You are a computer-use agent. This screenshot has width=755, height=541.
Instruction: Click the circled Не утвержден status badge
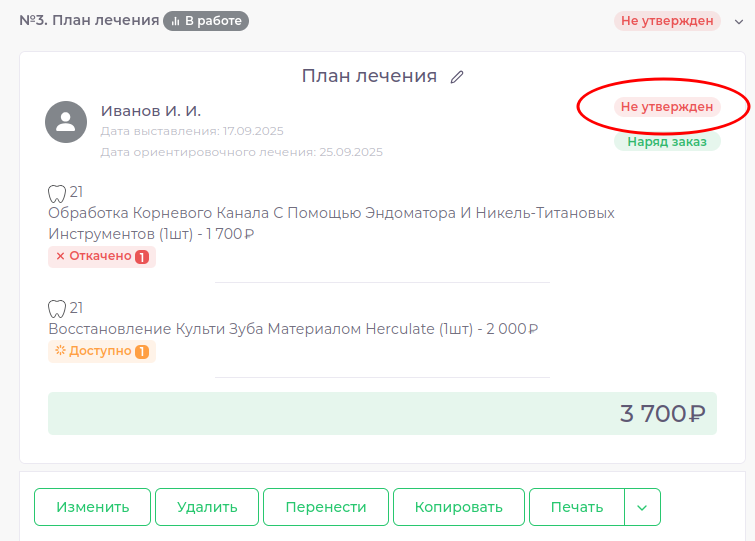point(667,107)
